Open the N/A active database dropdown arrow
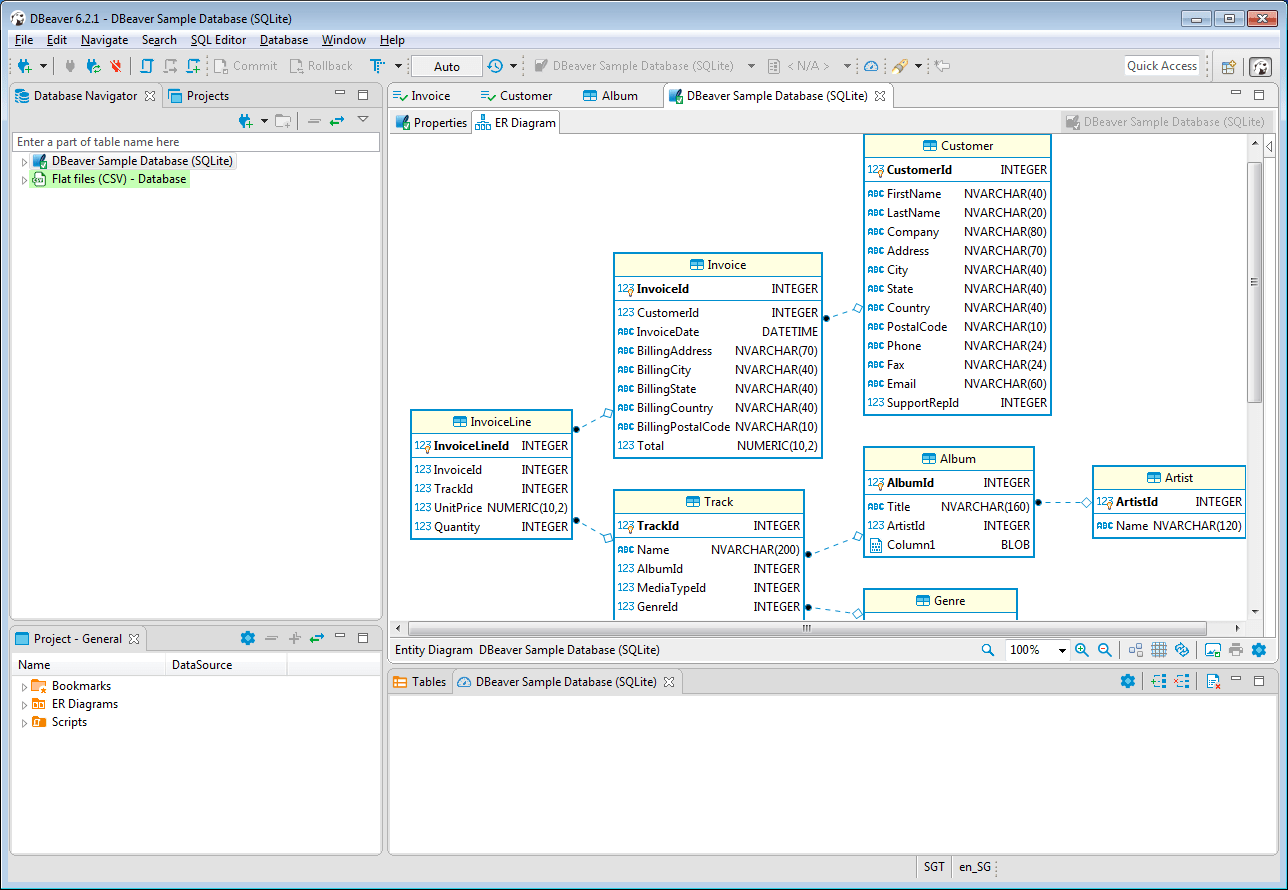Image resolution: width=1288 pixels, height=890 pixels. pos(847,66)
